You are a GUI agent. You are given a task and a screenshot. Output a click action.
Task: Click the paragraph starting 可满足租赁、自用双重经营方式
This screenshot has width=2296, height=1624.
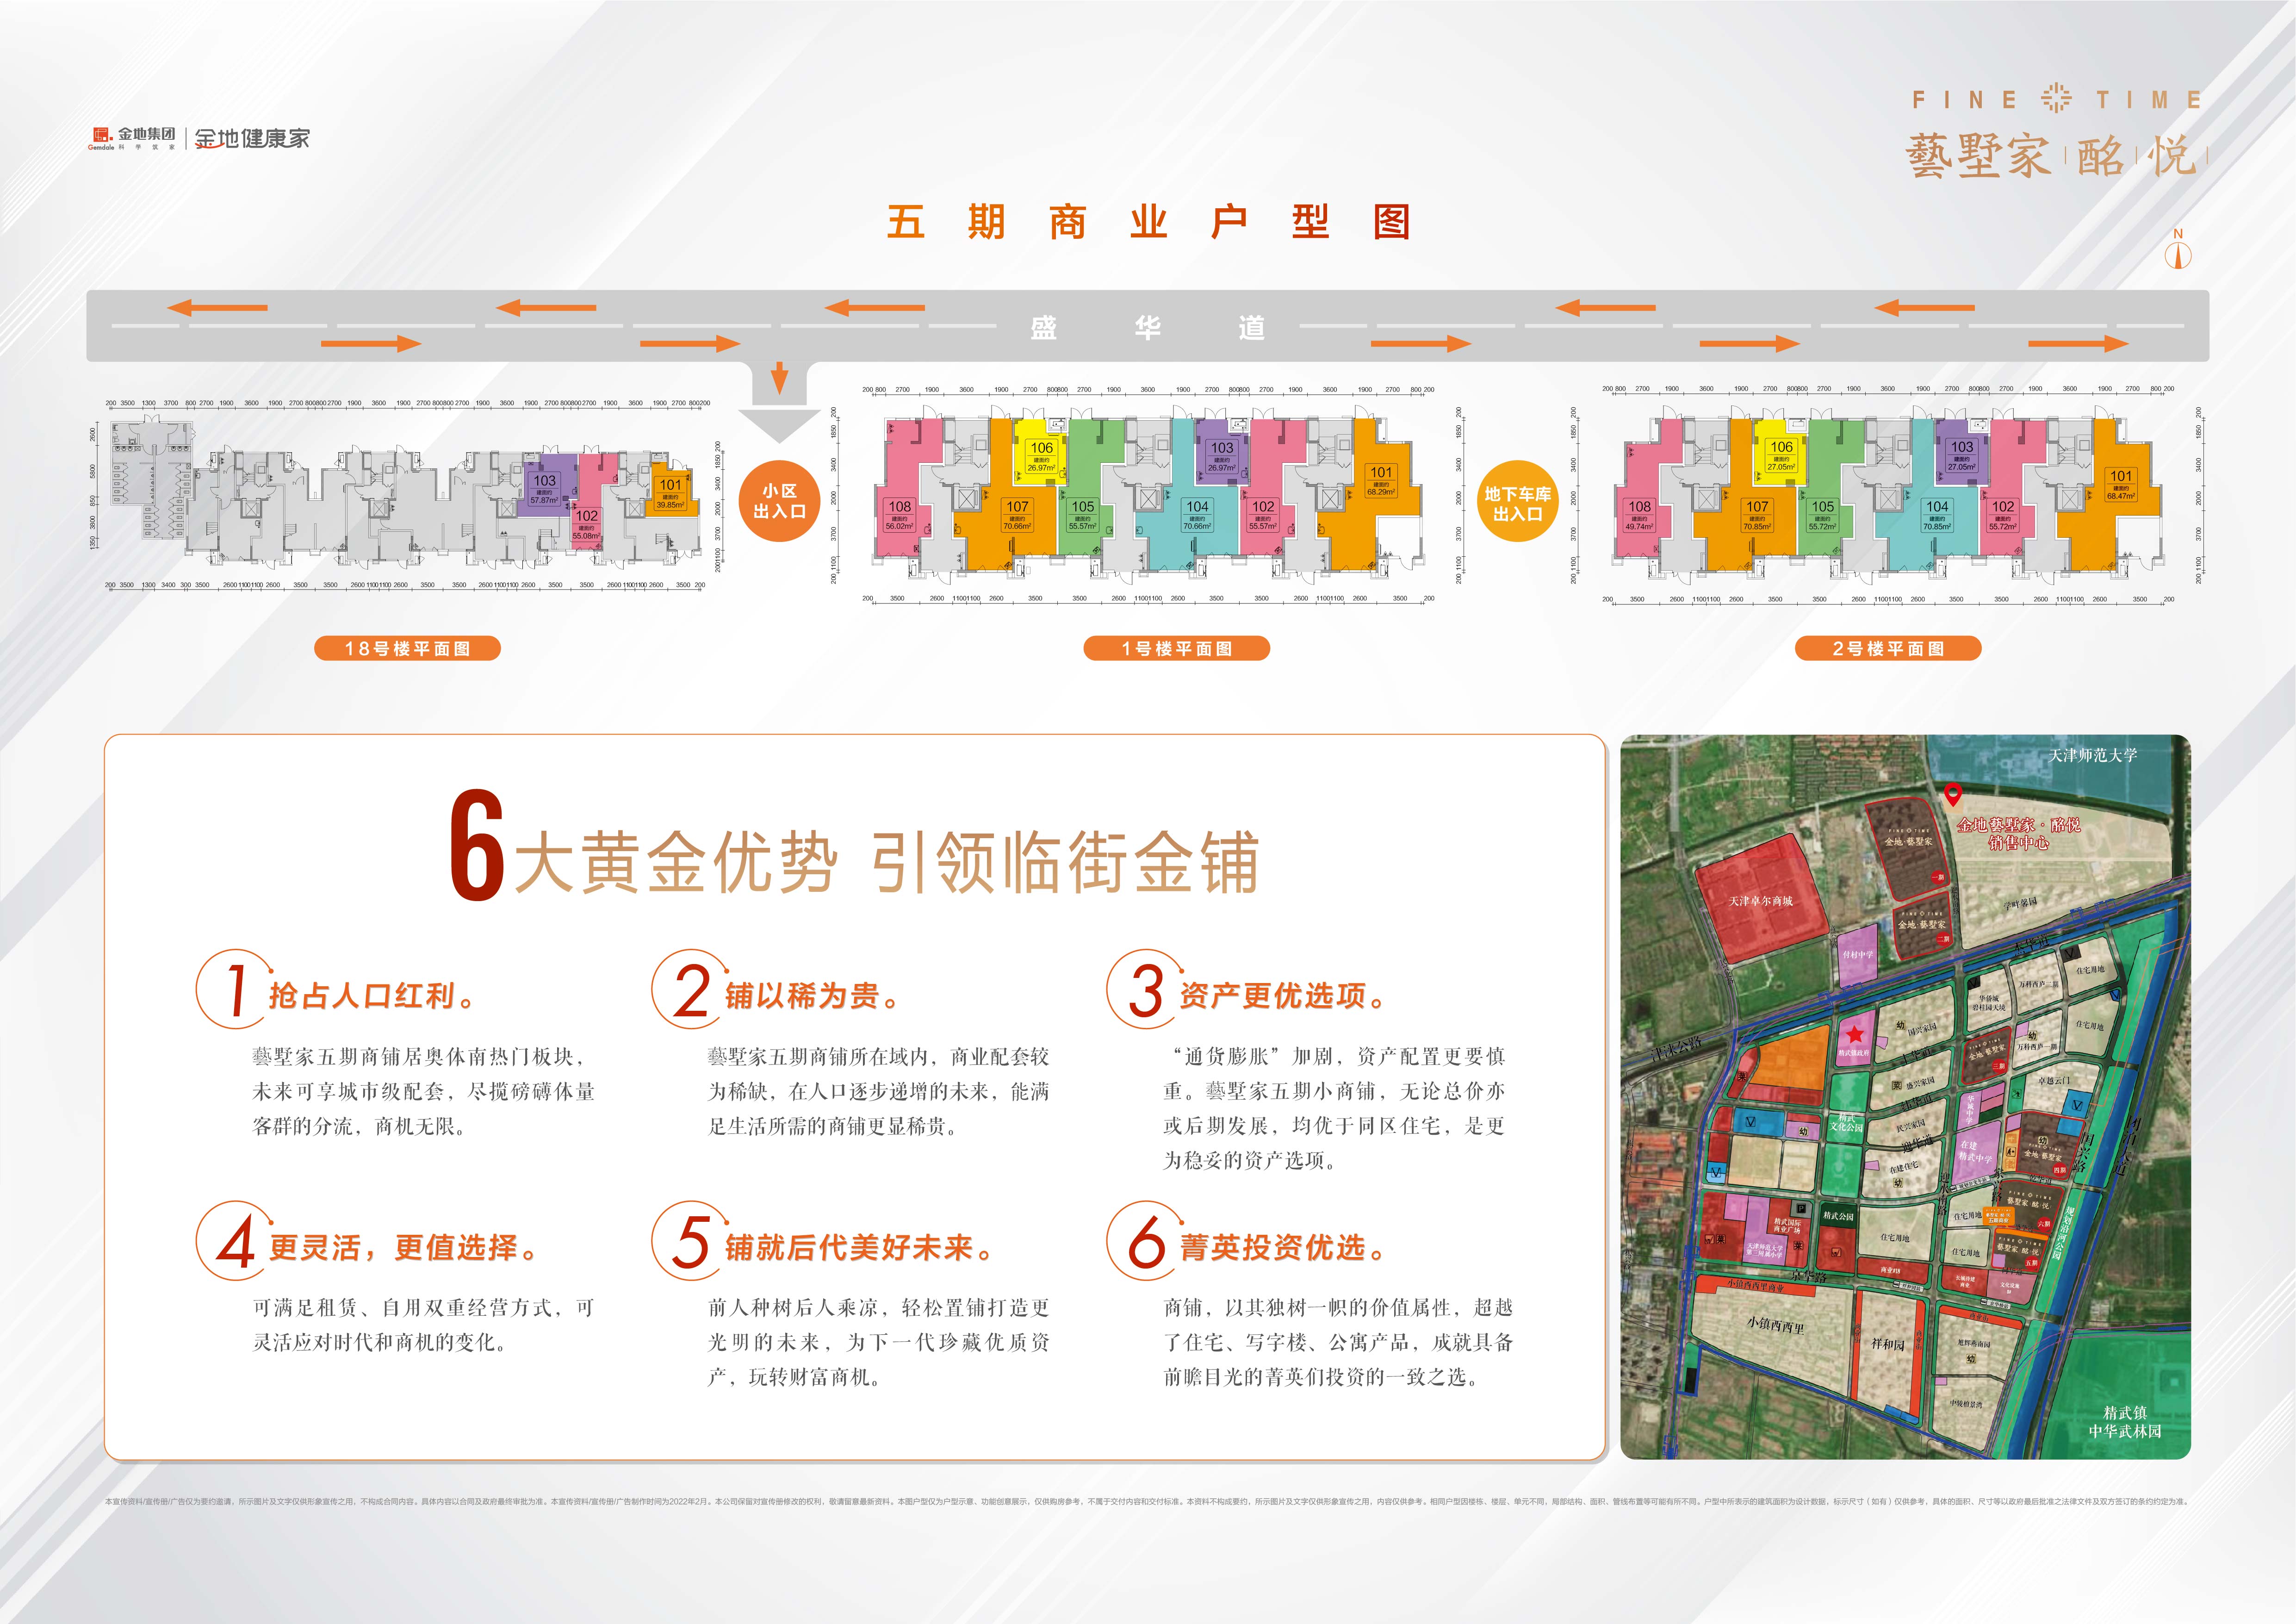423,1325
